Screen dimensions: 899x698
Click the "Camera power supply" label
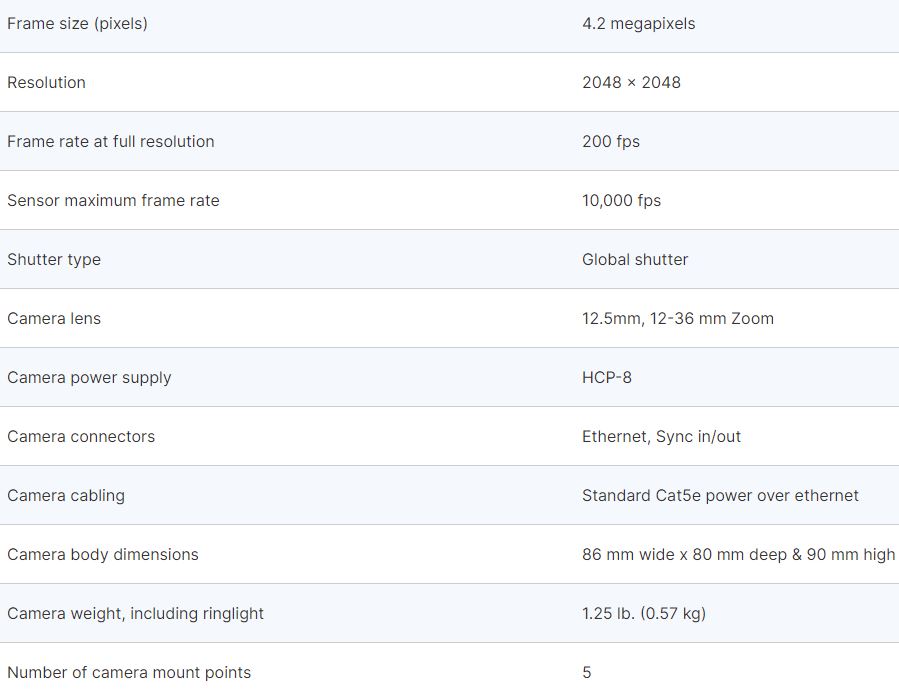89,377
